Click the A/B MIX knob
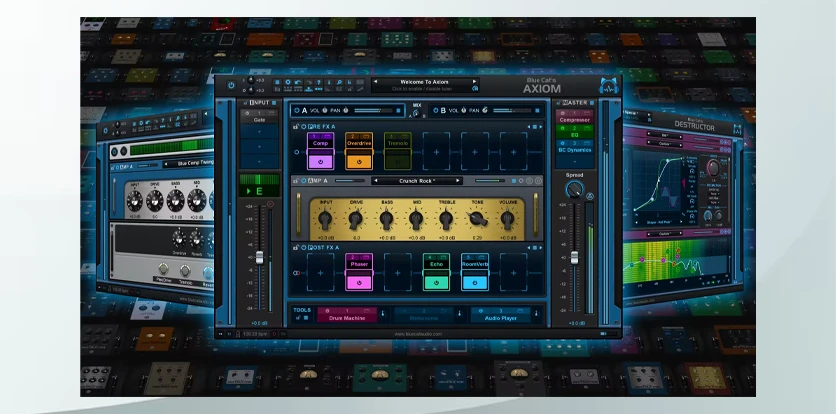This screenshot has width=836, height=414. [x=416, y=113]
